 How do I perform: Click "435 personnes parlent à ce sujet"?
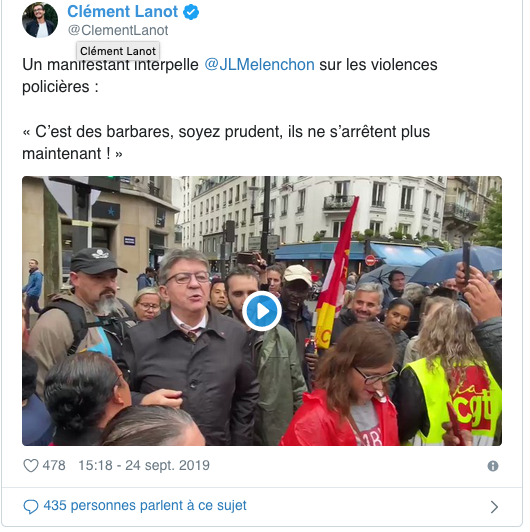coord(145,506)
